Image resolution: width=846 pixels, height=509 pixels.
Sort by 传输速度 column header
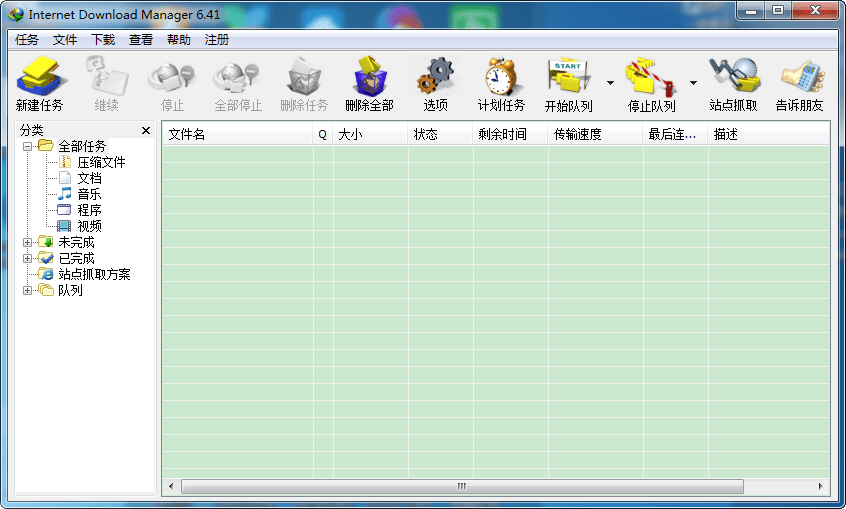click(x=596, y=134)
